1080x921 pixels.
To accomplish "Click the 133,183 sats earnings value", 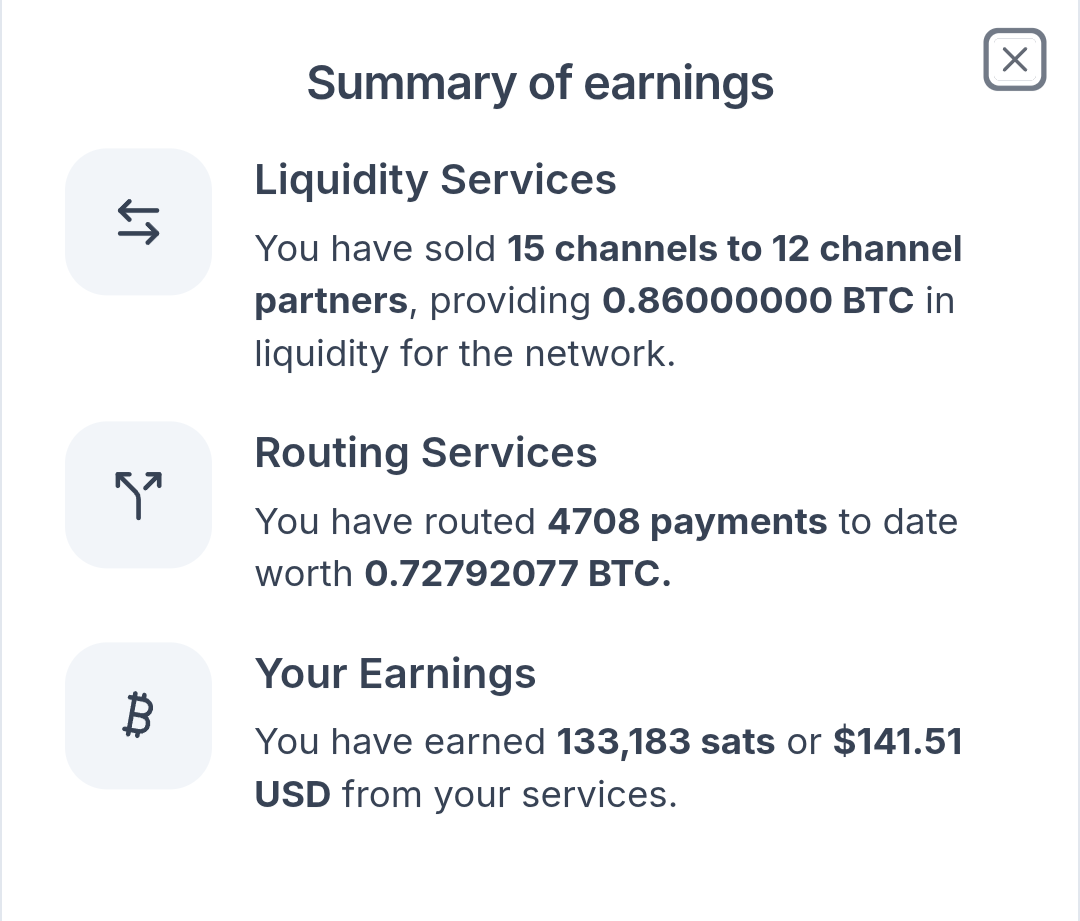I will coord(665,742).
